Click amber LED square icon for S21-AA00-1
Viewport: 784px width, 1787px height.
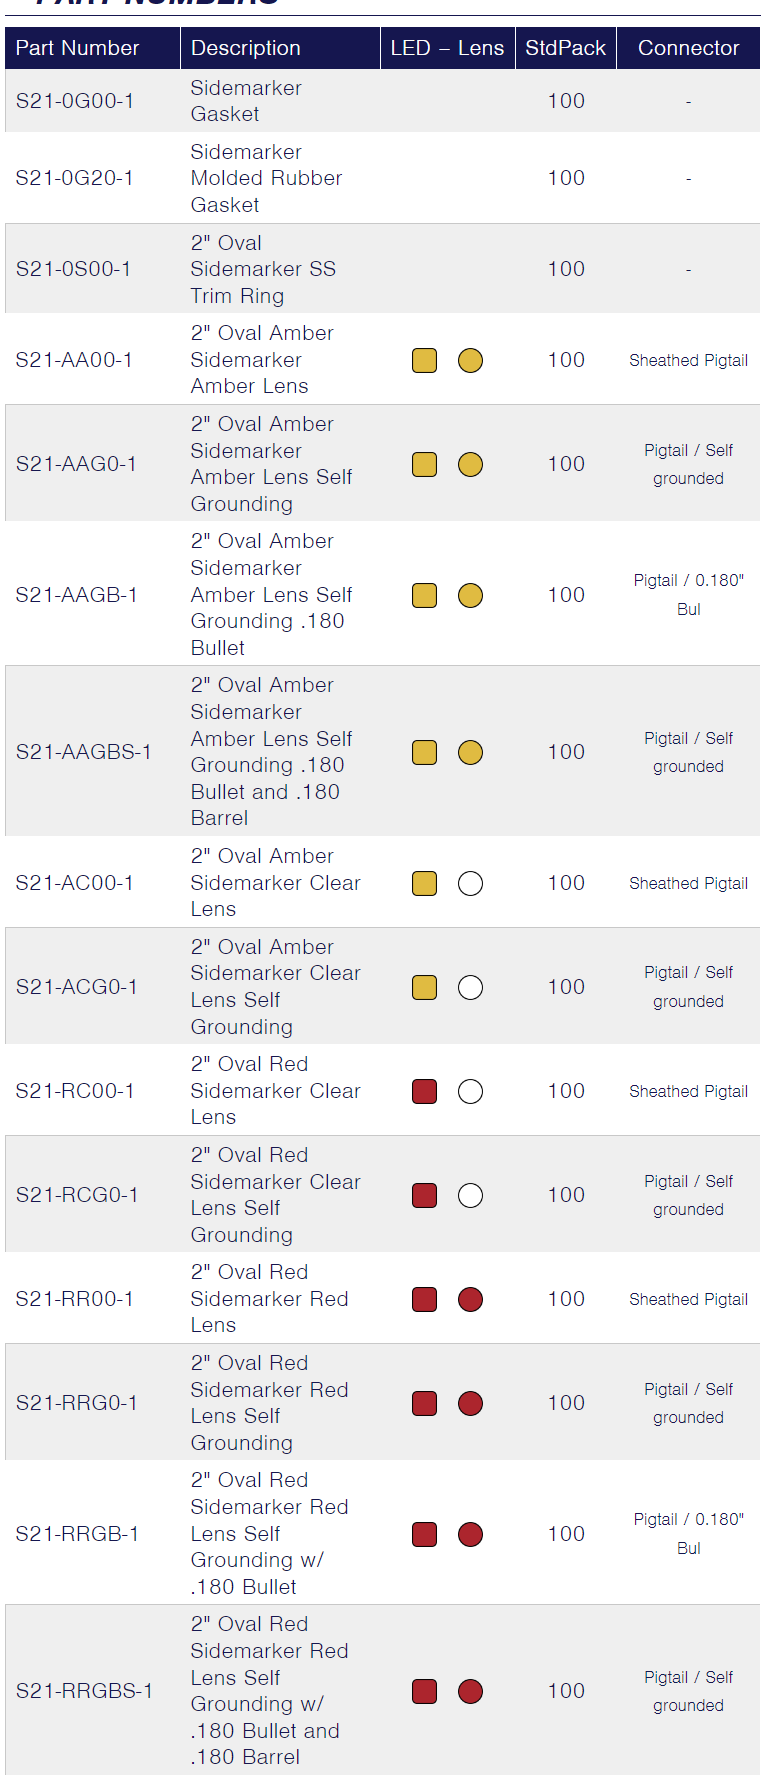425,360
